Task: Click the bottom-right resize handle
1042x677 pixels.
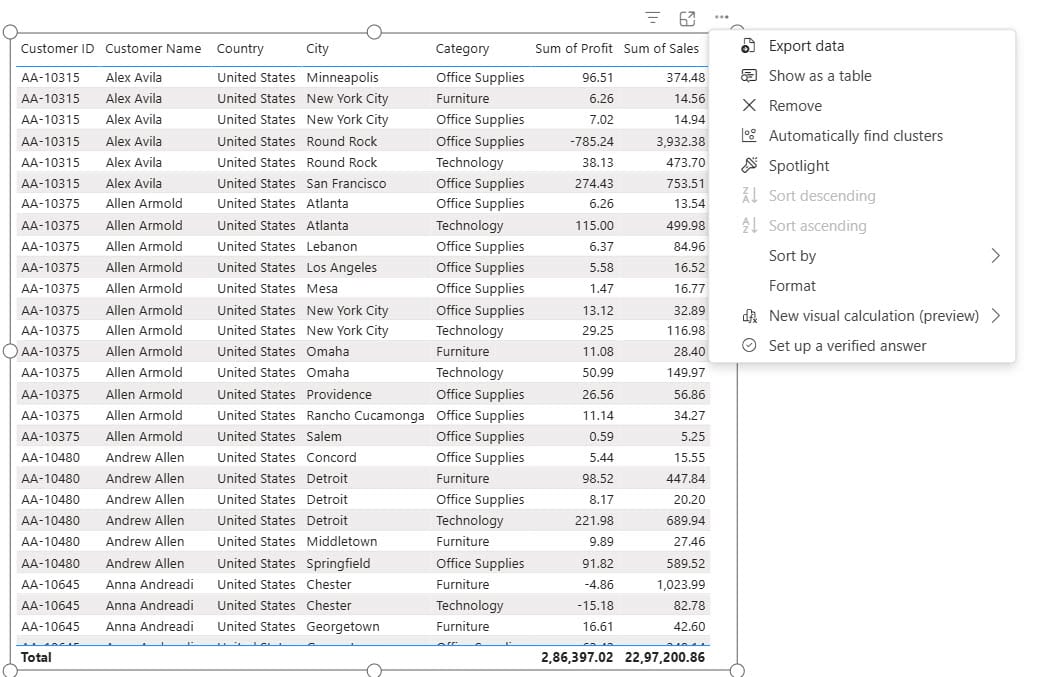Action: point(737,670)
